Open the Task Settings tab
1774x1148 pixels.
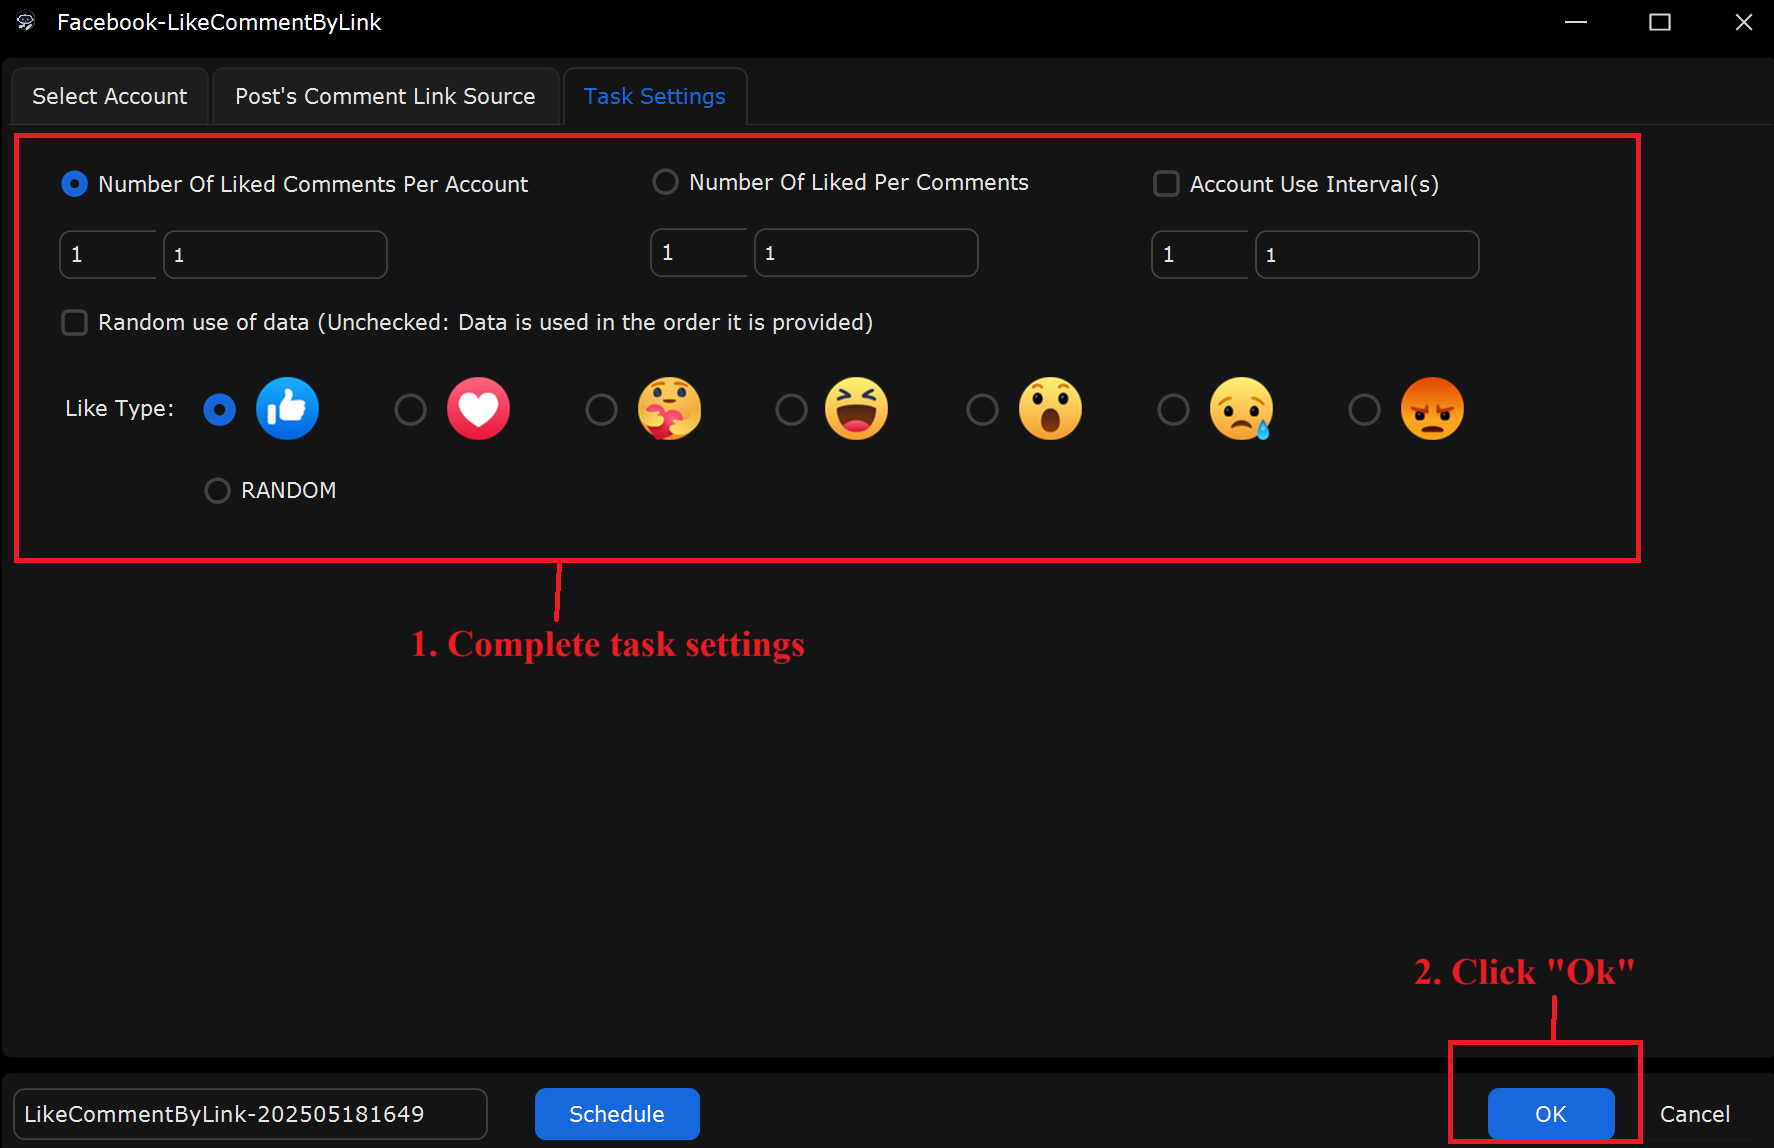click(655, 96)
